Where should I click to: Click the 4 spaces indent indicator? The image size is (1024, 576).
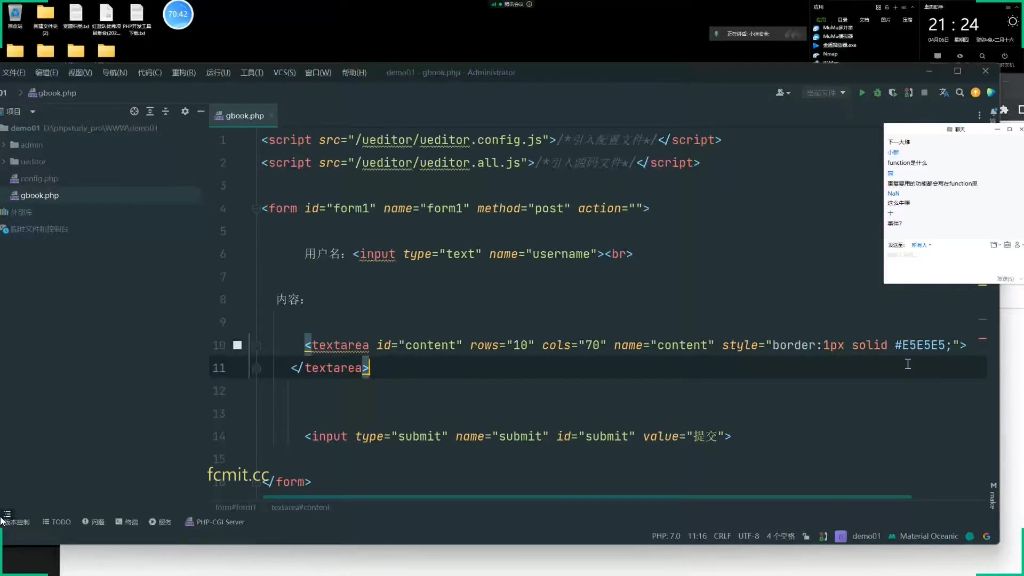(780, 536)
